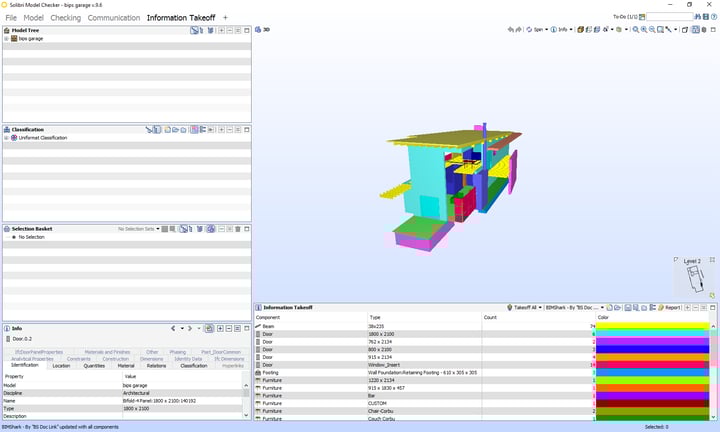Screen dimensions: 720x432
Task: Expand the Uniformat Classification node
Action: [x=6, y=138]
